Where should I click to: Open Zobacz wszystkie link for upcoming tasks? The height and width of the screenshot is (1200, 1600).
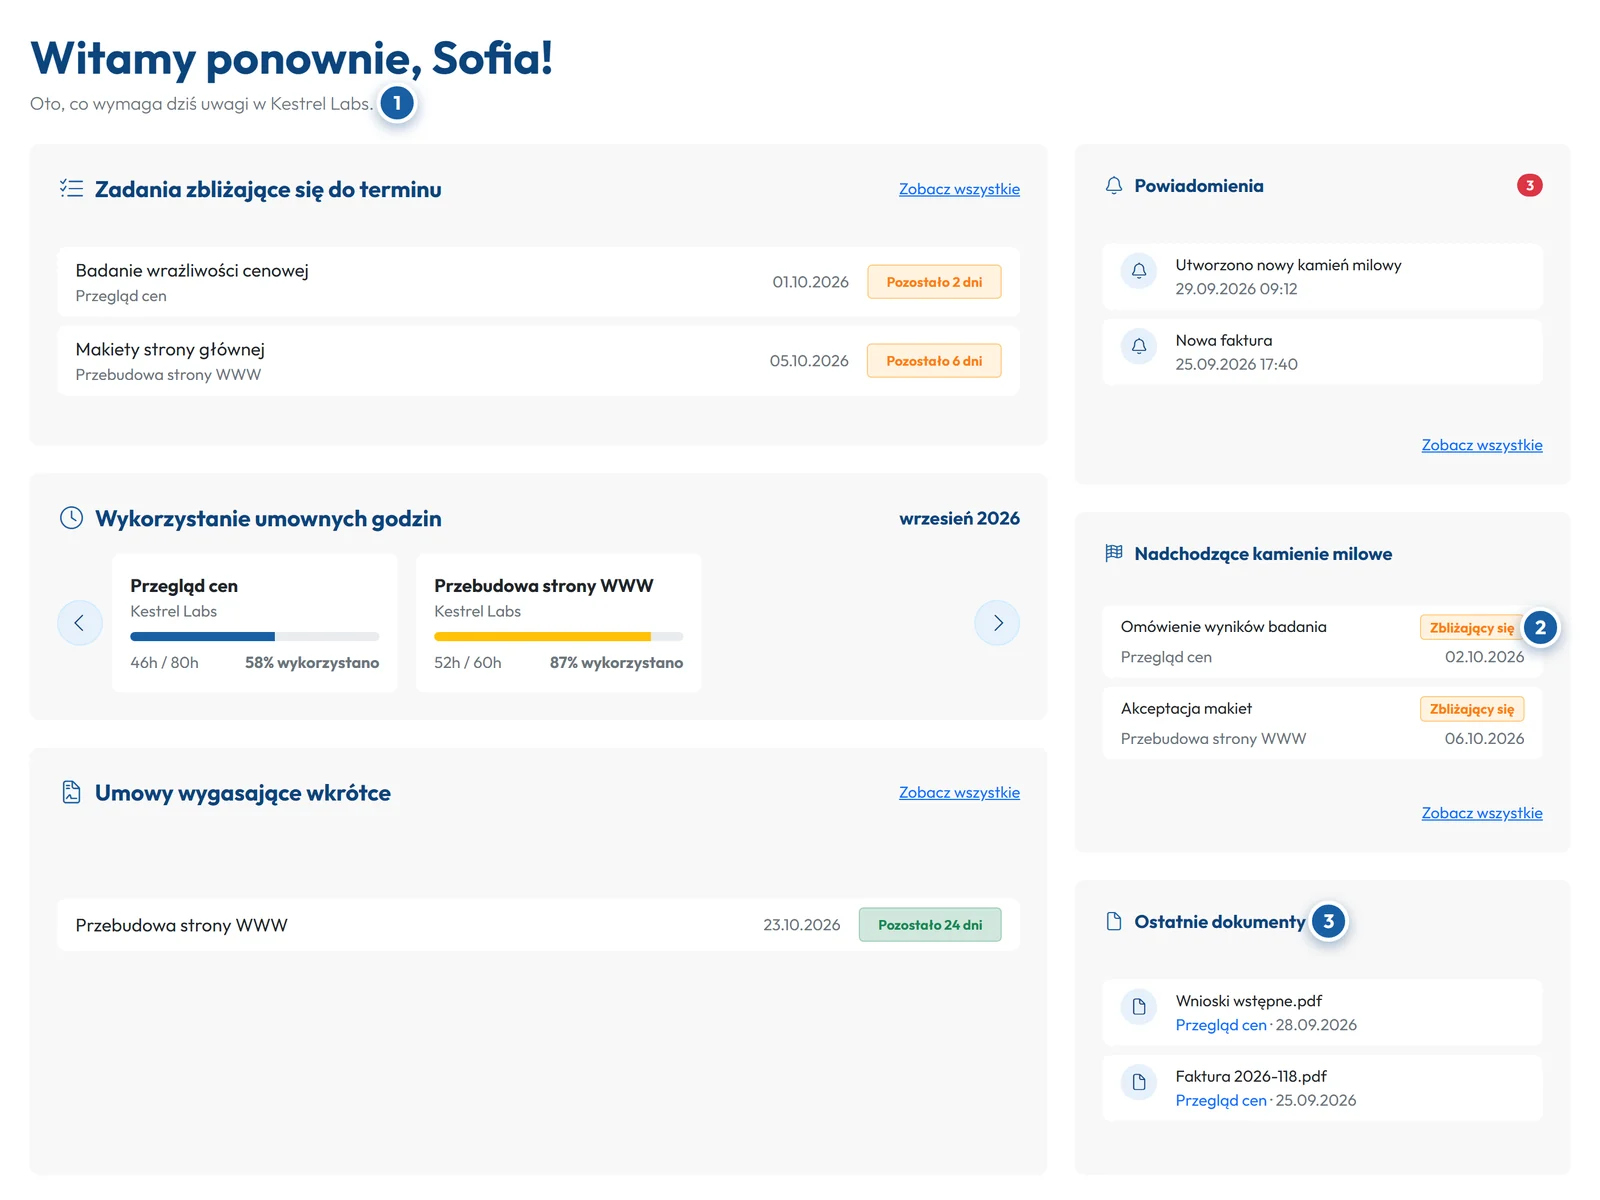pos(959,189)
